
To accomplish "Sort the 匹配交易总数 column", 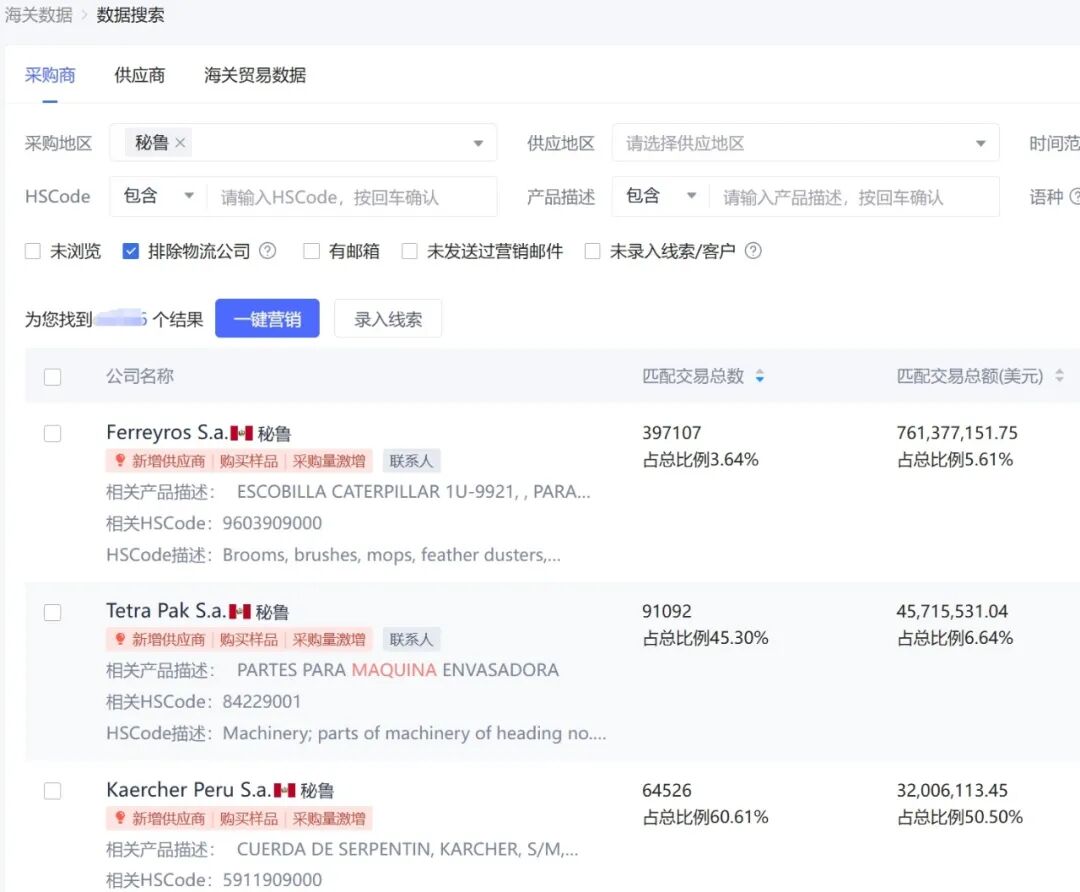I will 760,375.
